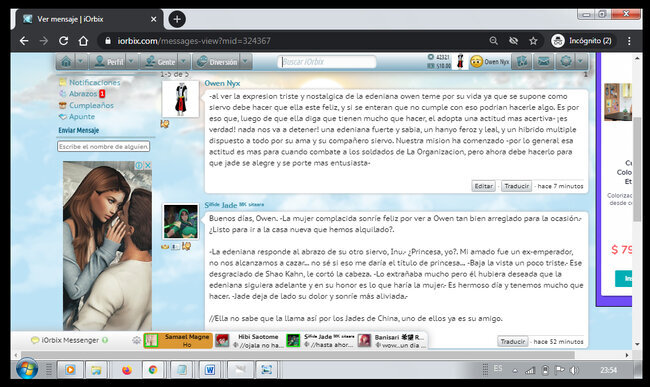Open Apunte in sidebar
The height and width of the screenshot is (387, 650).
tap(82, 116)
